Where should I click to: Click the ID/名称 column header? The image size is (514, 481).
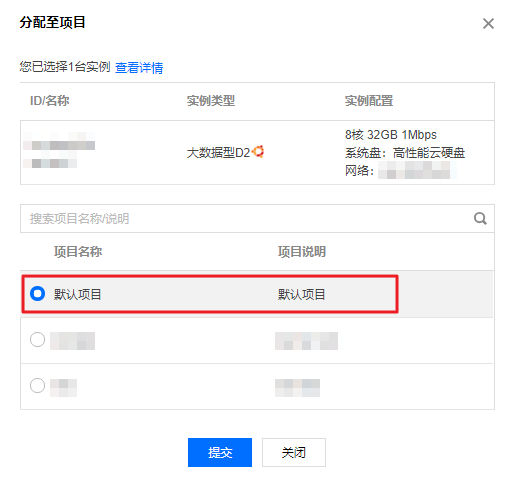[50, 101]
